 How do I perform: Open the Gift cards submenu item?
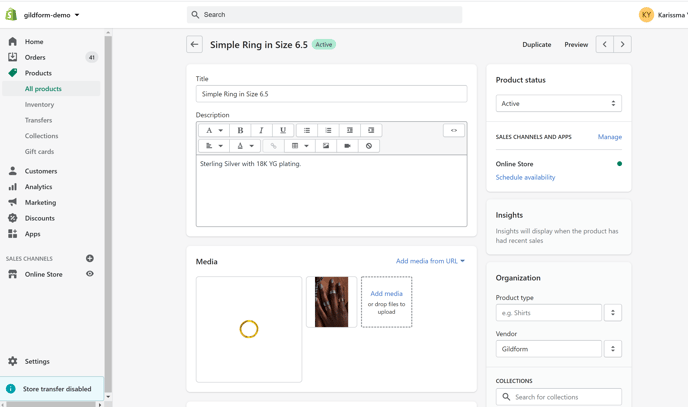click(x=39, y=152)
